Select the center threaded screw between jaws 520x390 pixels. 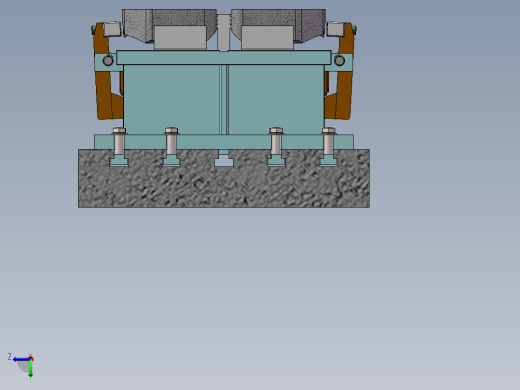[224, 33]
